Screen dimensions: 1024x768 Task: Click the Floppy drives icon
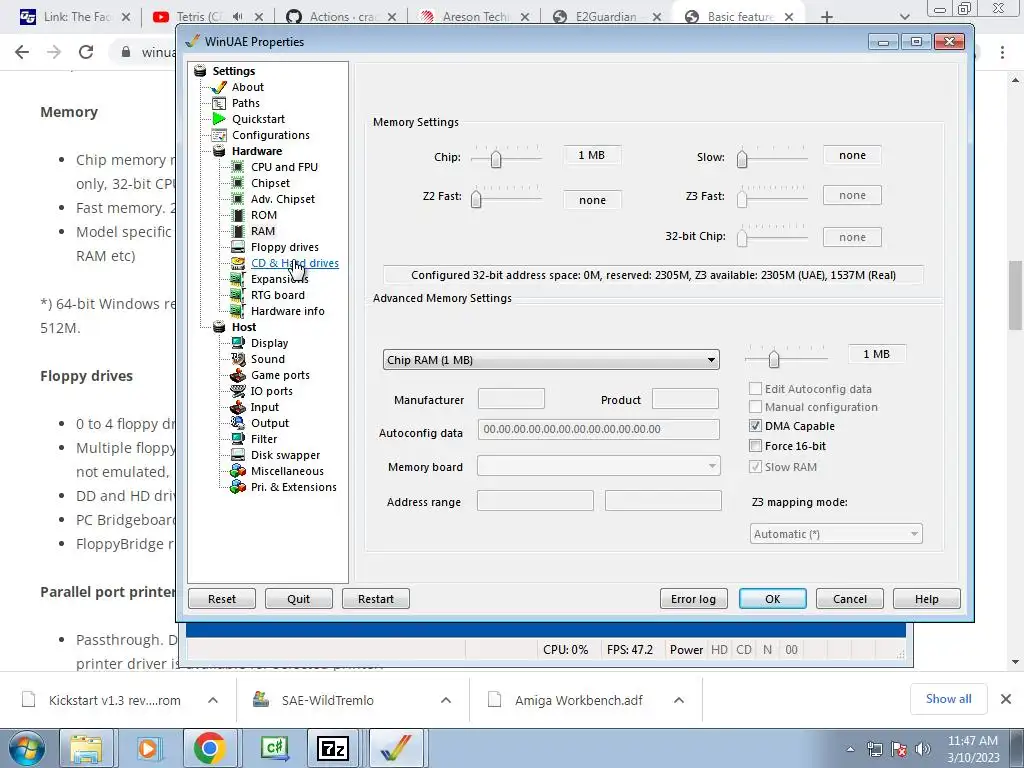(x=238, y=247)
